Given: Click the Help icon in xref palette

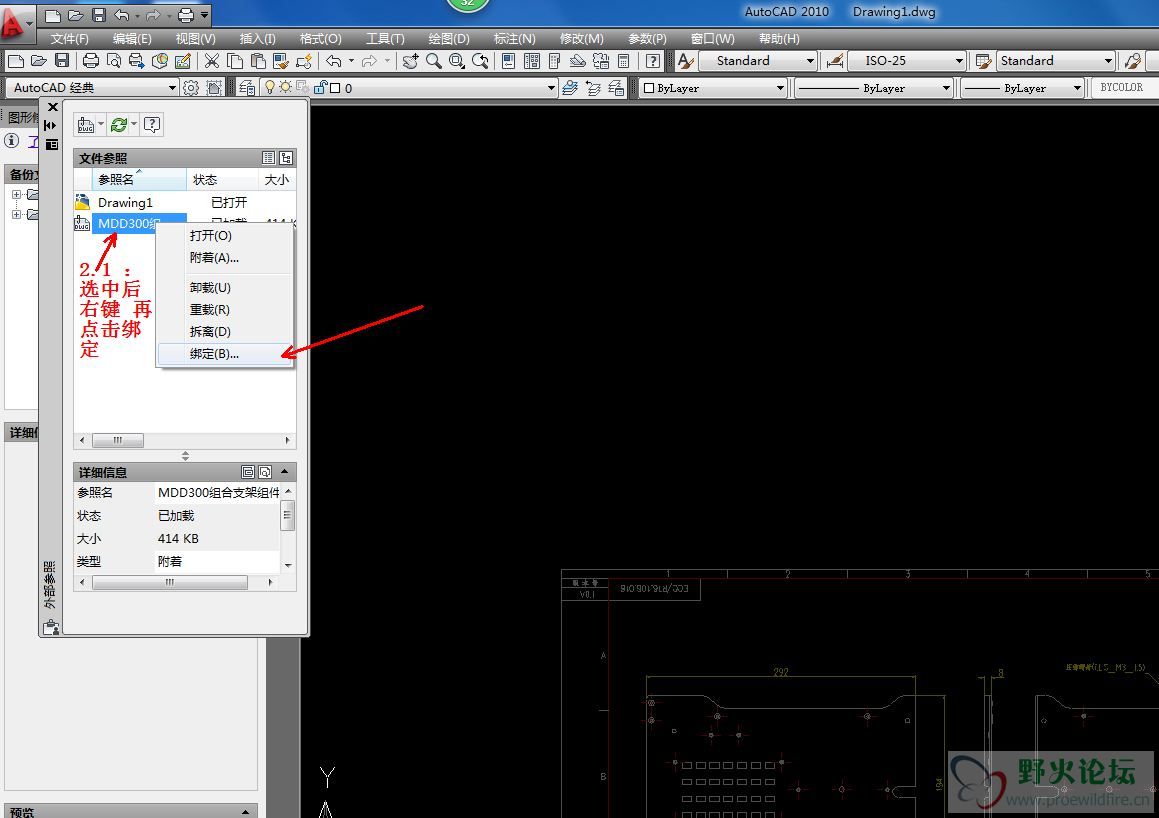Looking at the screenshot, I should click(x=152, y=125).
